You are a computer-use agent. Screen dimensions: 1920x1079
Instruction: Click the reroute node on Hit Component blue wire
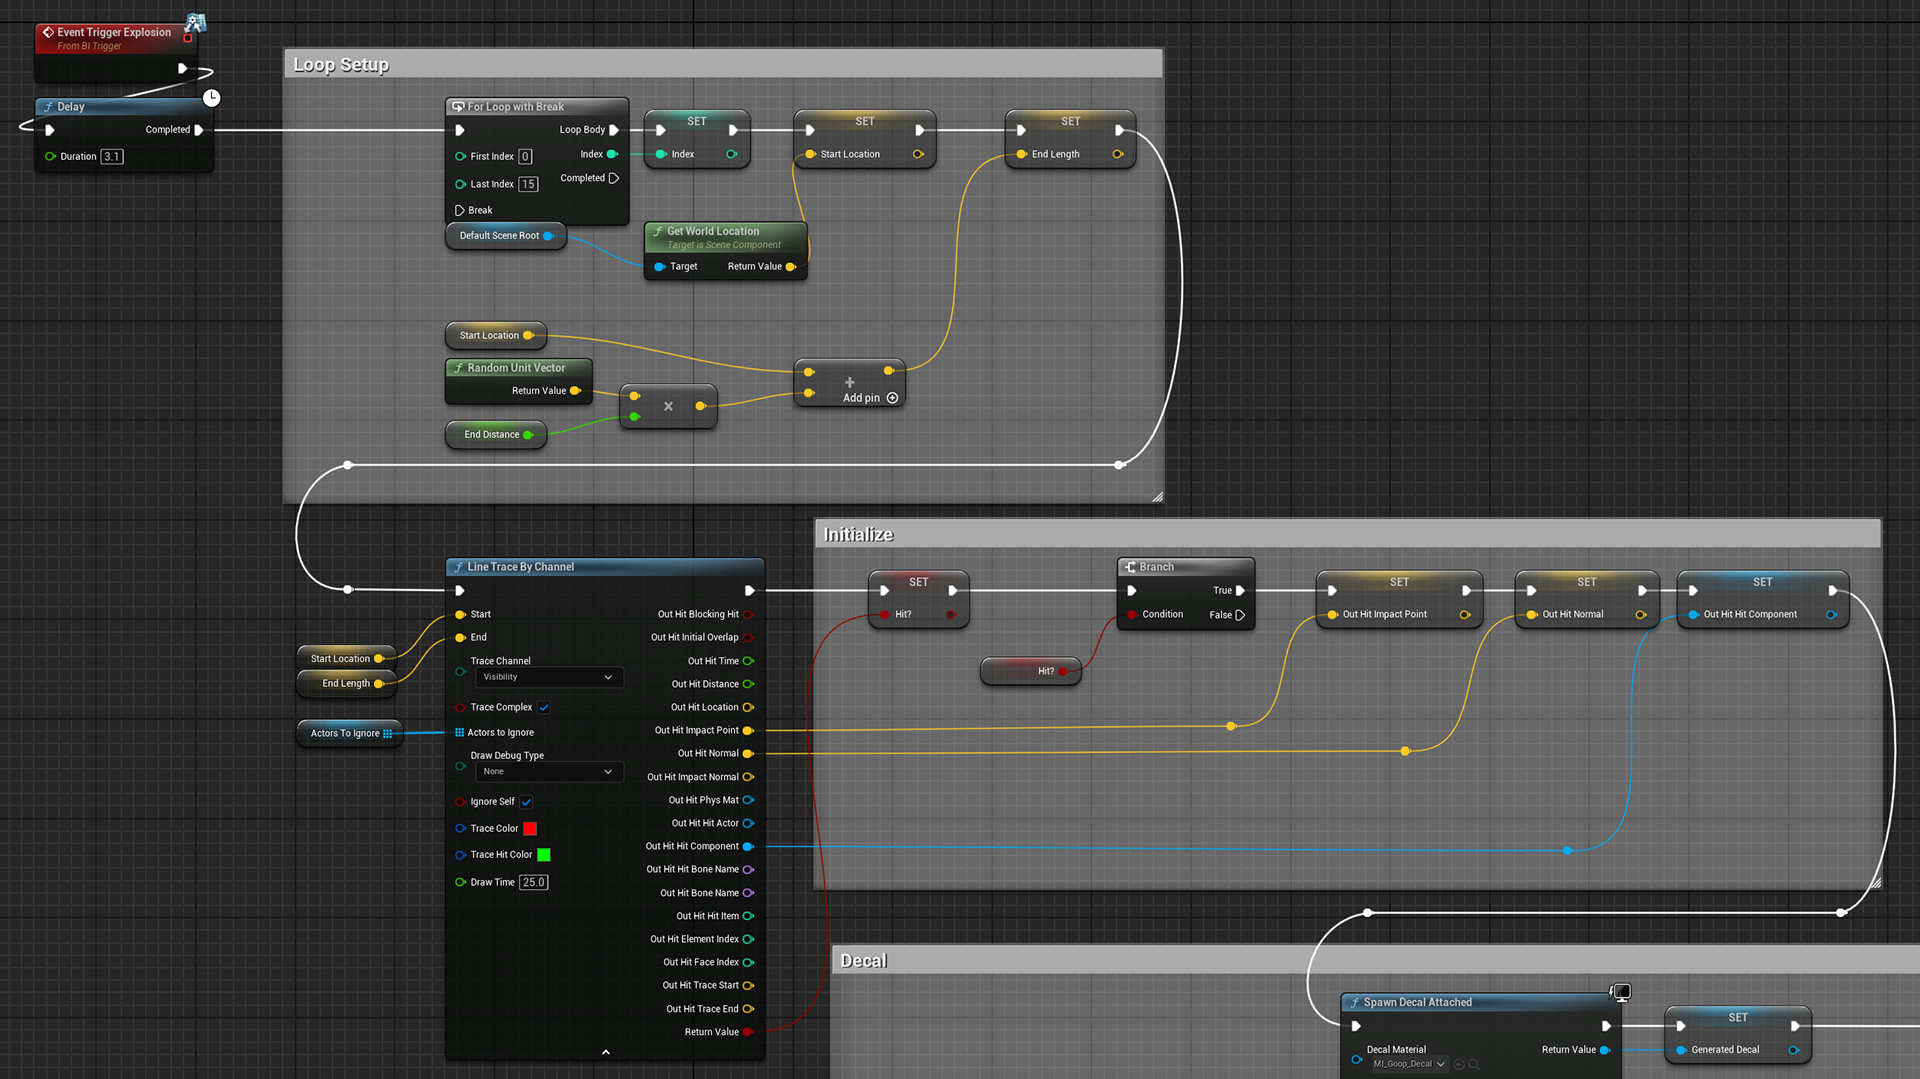pos(1567,851)
